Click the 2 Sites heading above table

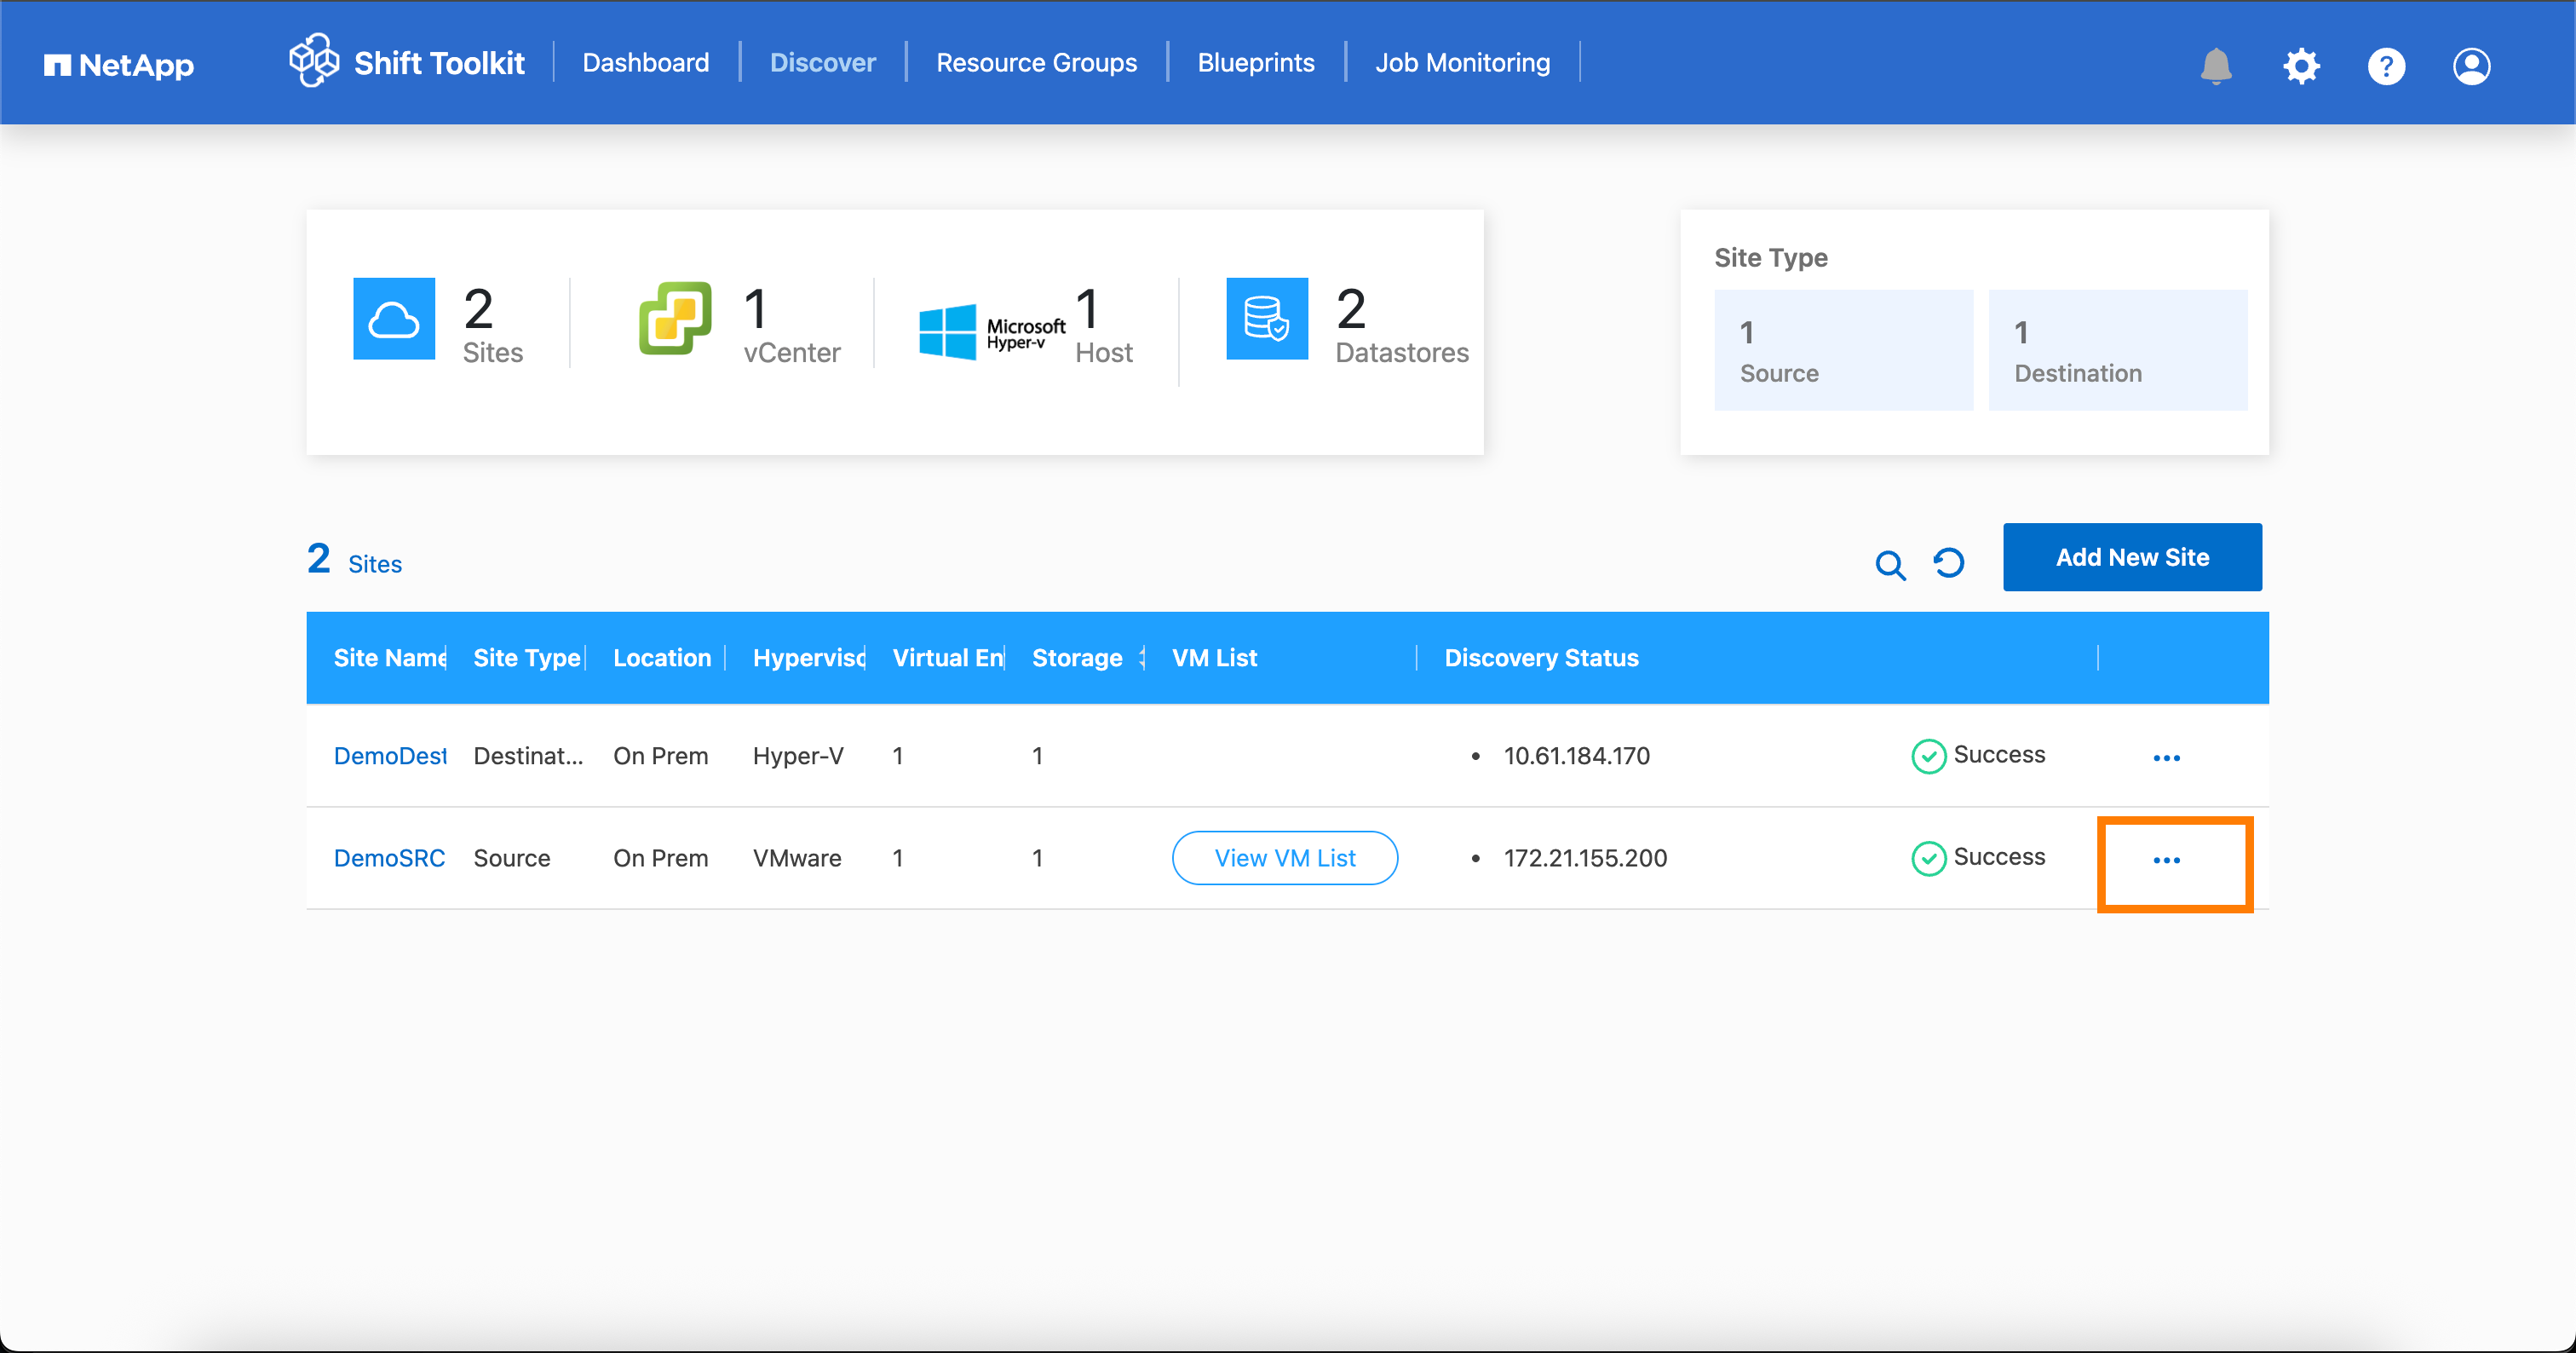[x=354, y=560]
